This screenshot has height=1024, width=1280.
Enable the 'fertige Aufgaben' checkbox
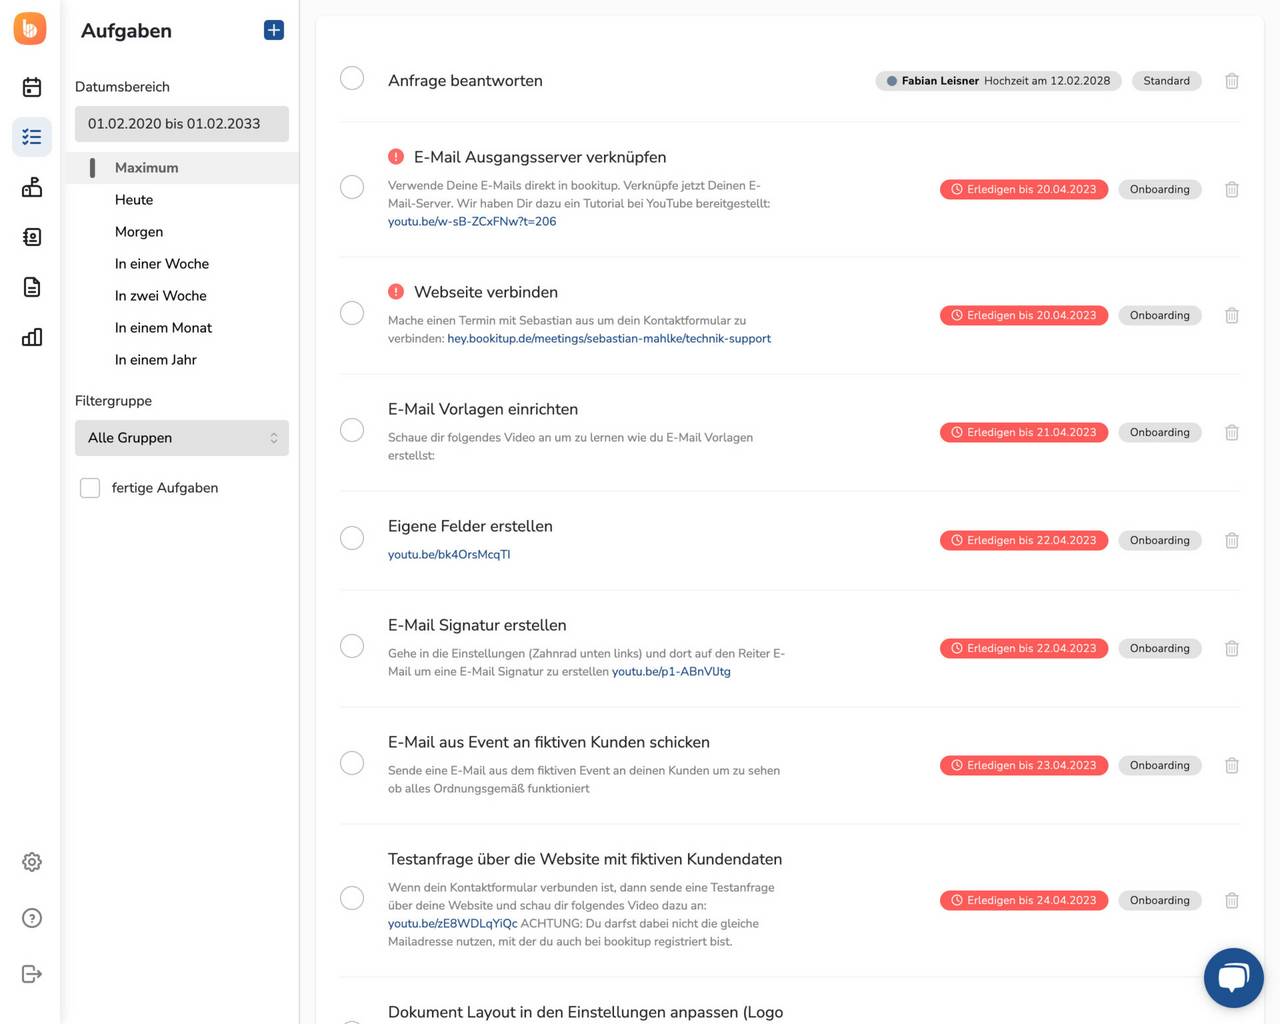tap(90, 488)
